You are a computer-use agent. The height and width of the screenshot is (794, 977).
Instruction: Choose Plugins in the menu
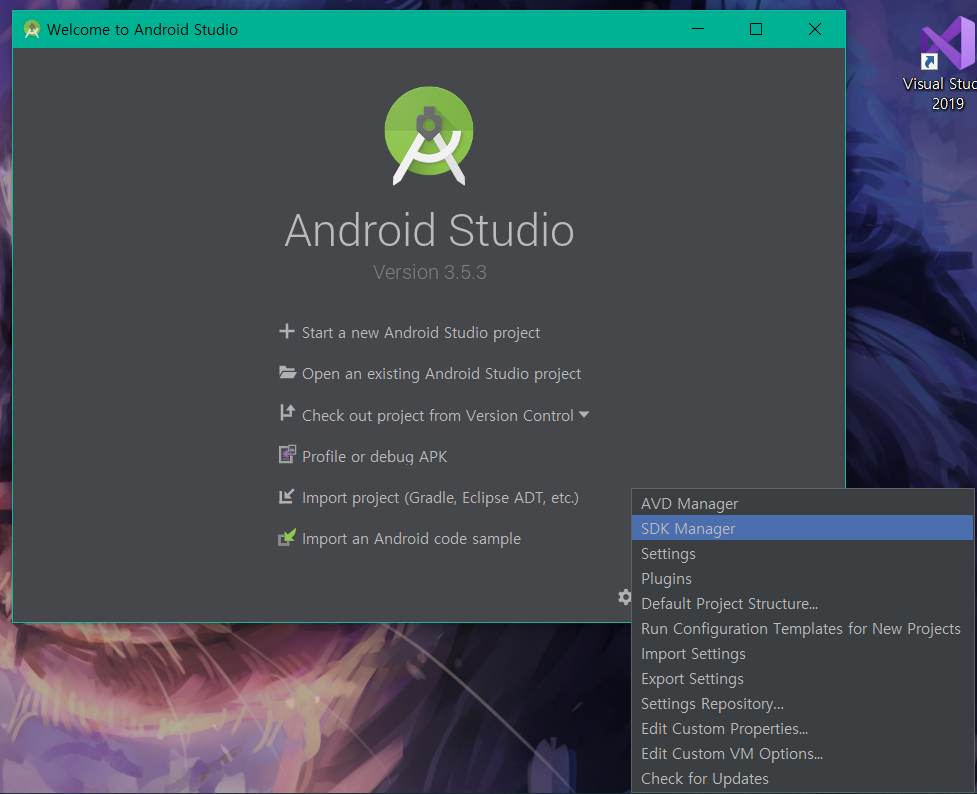pyautogui.click(x=802, y=578)
